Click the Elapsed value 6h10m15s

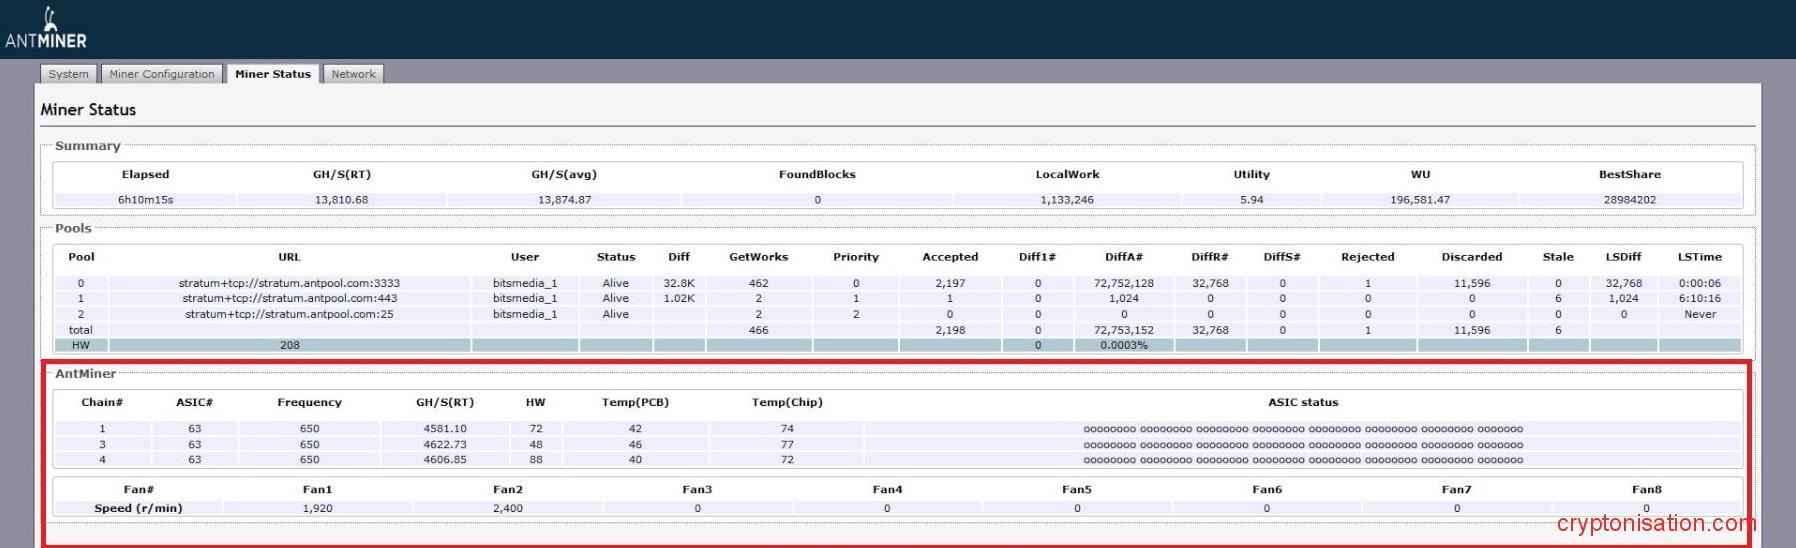click(145, 200)
